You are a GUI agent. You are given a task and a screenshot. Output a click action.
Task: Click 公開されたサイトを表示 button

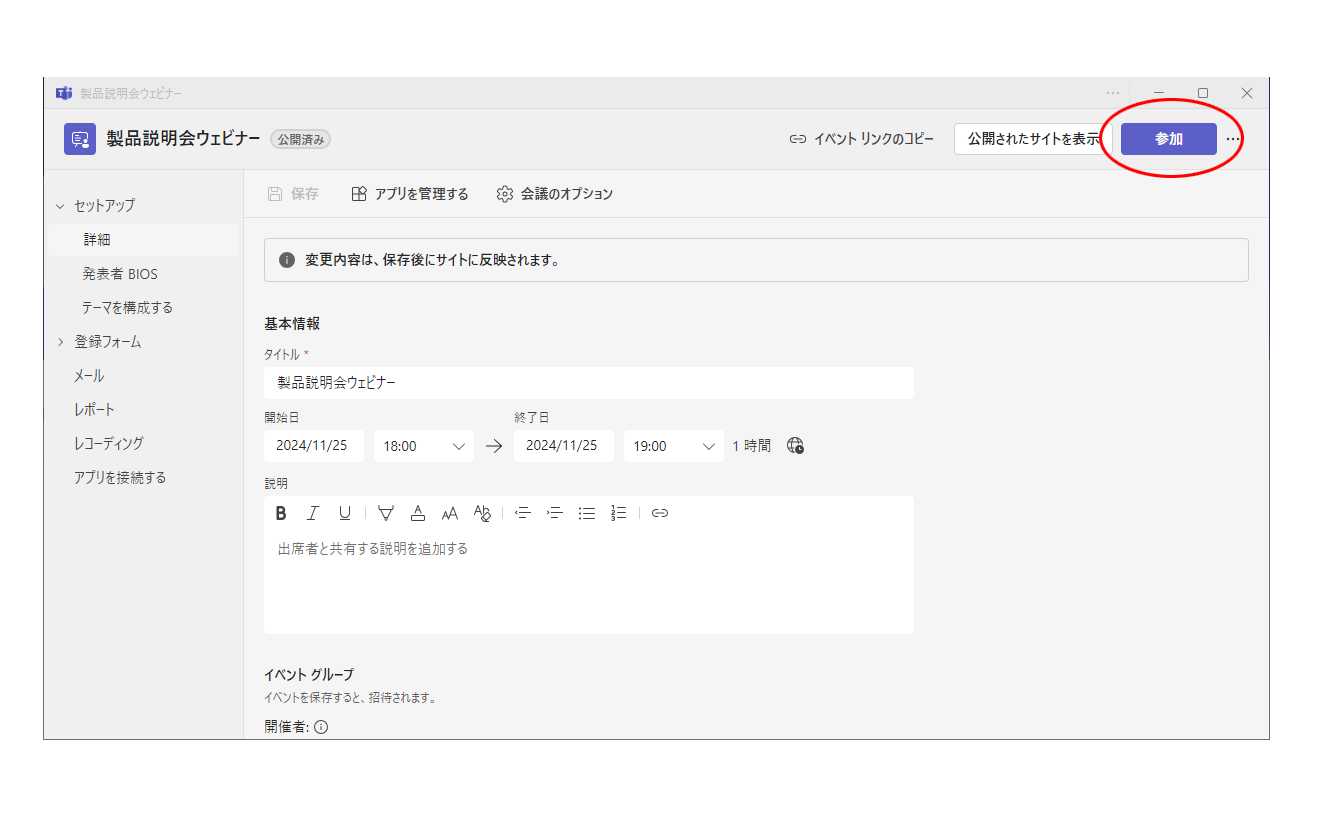tap(1033, 139)
